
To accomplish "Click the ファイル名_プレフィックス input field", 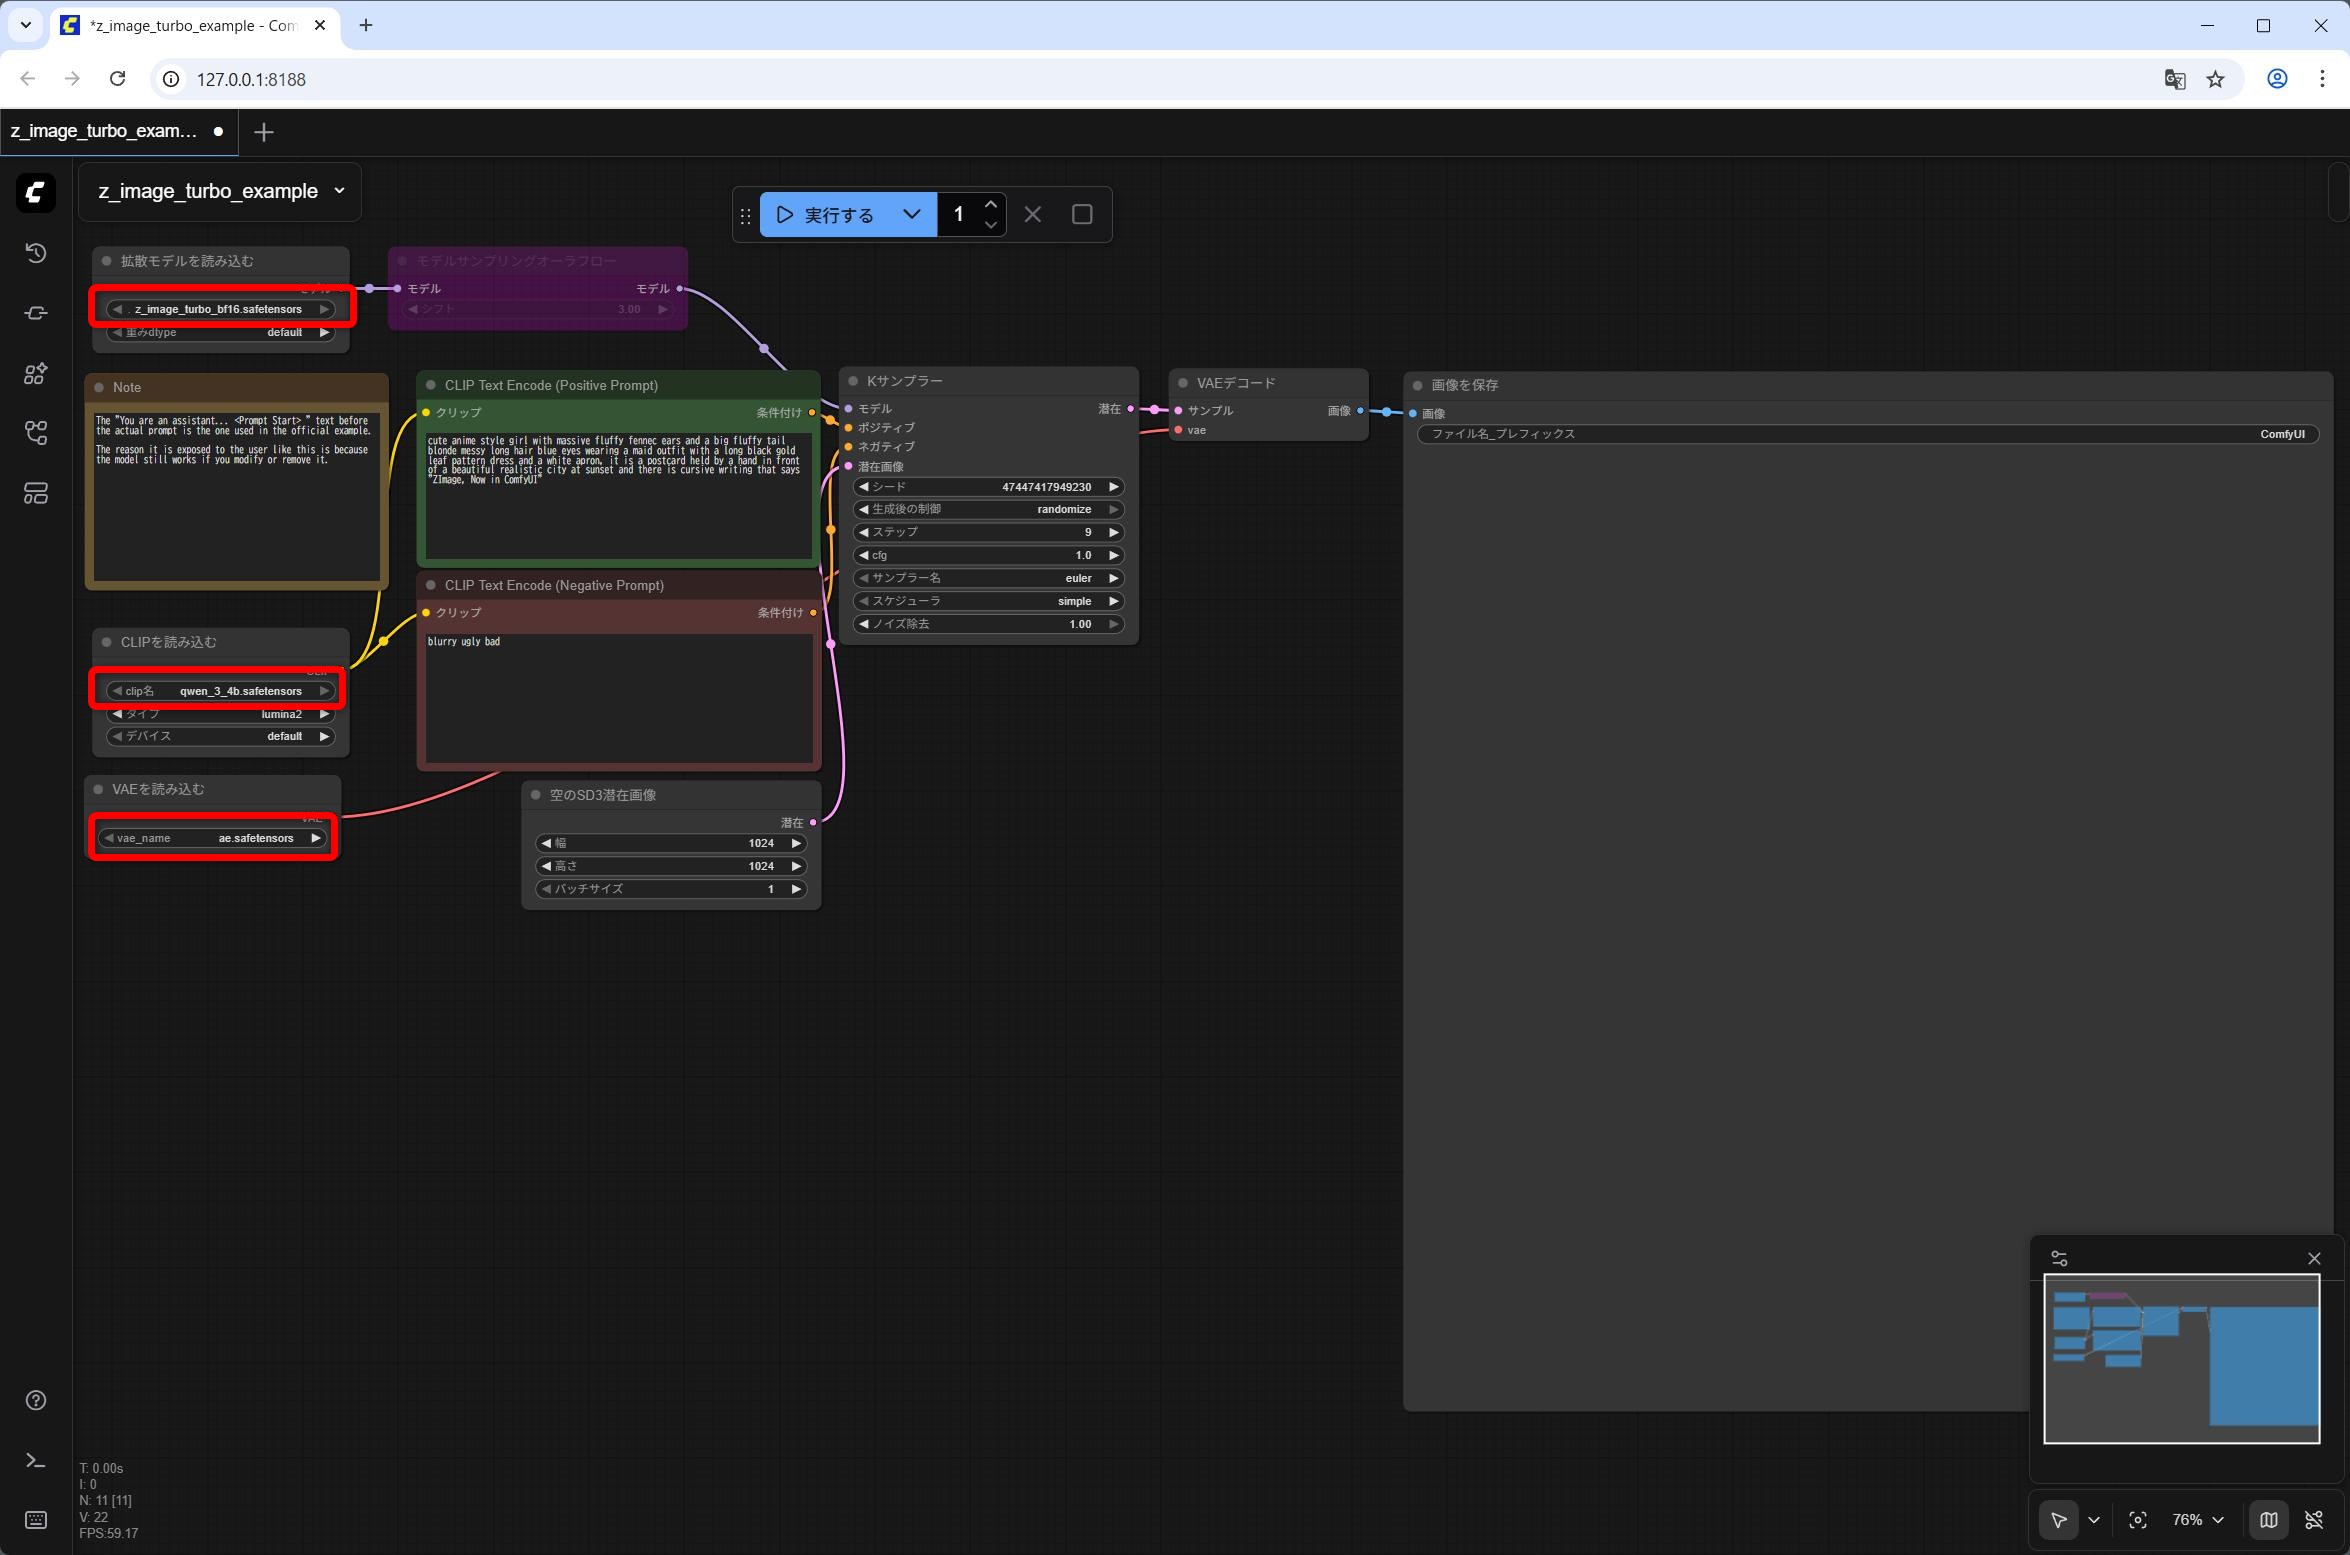I will [x=1867, y=434].
